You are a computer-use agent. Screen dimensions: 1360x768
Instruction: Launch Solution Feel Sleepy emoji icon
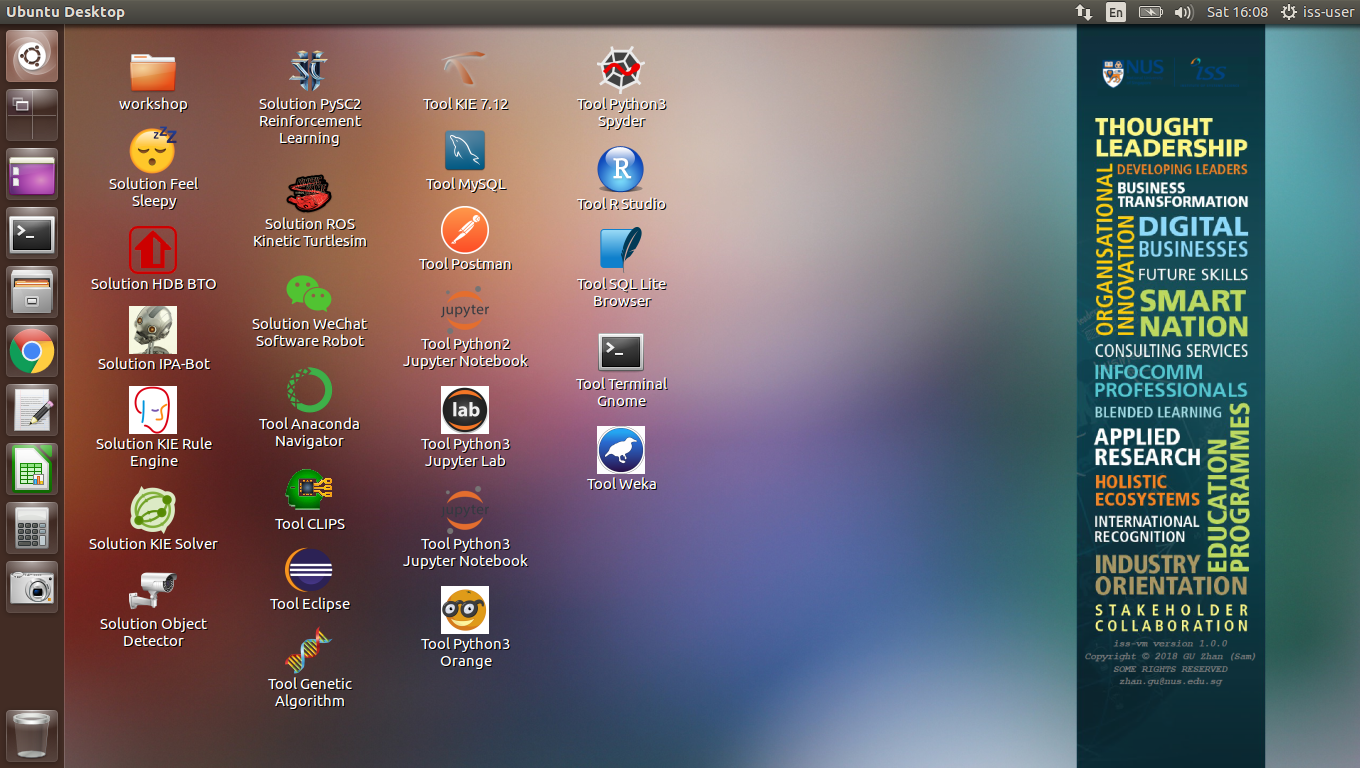point(153,150)
